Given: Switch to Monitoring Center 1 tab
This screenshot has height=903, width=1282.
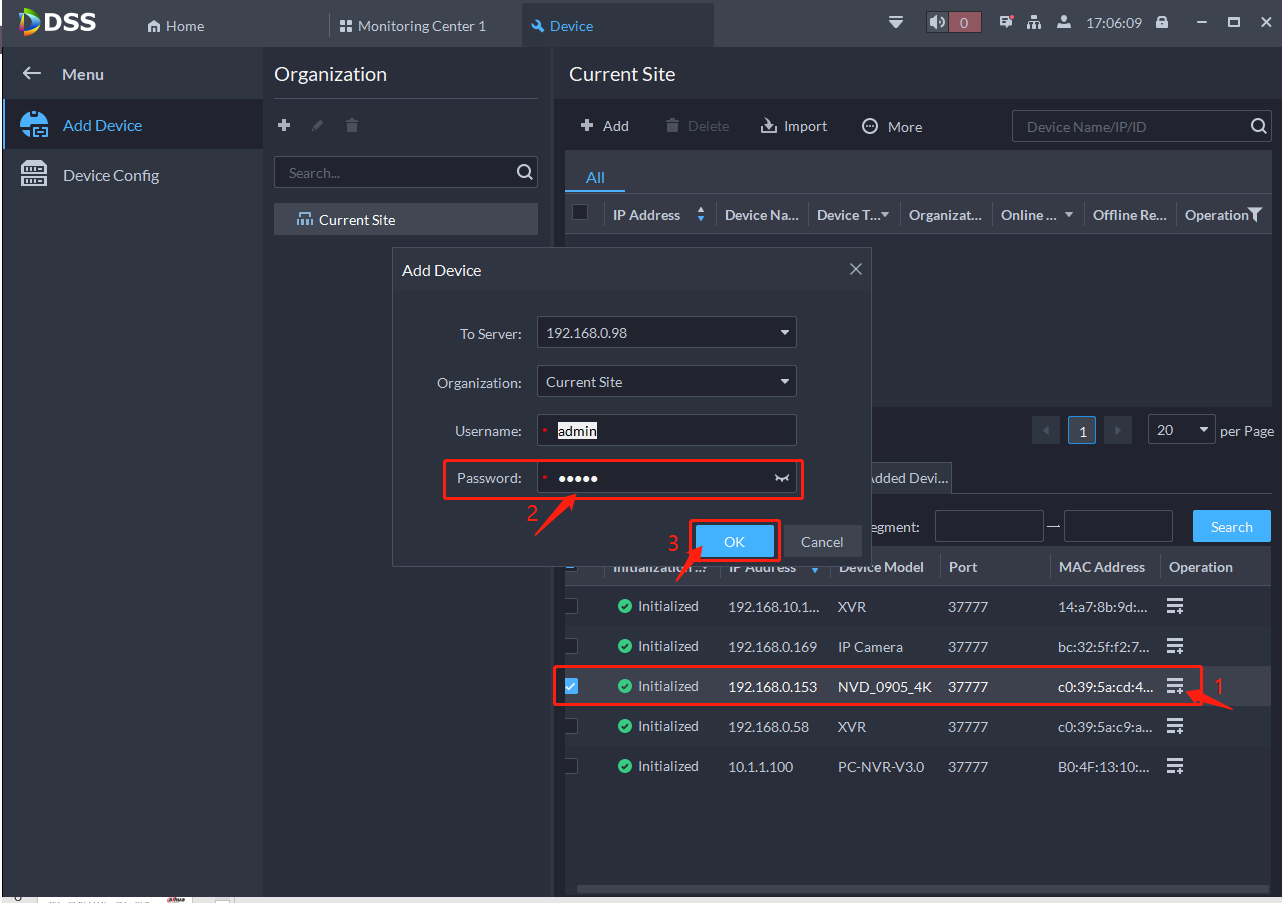Looking at the screenshot, I should 413,26.
